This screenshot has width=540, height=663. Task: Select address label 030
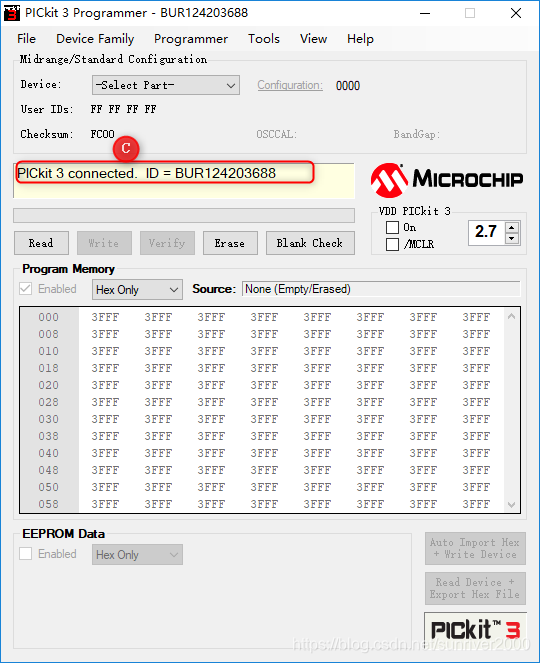[49, 419]
